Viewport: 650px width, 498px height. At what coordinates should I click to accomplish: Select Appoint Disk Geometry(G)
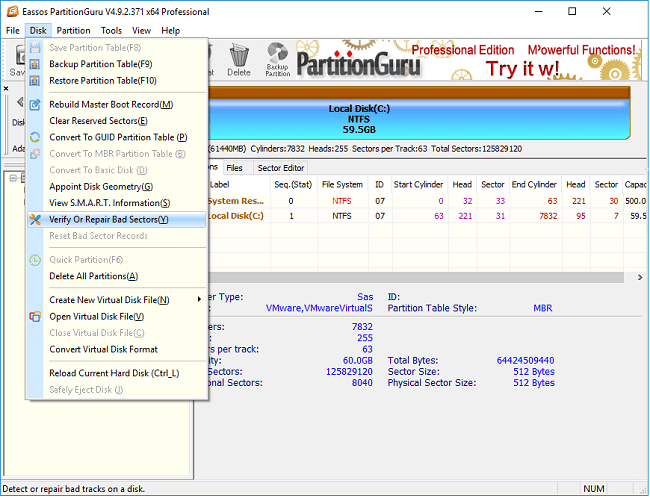click(117, 187)
